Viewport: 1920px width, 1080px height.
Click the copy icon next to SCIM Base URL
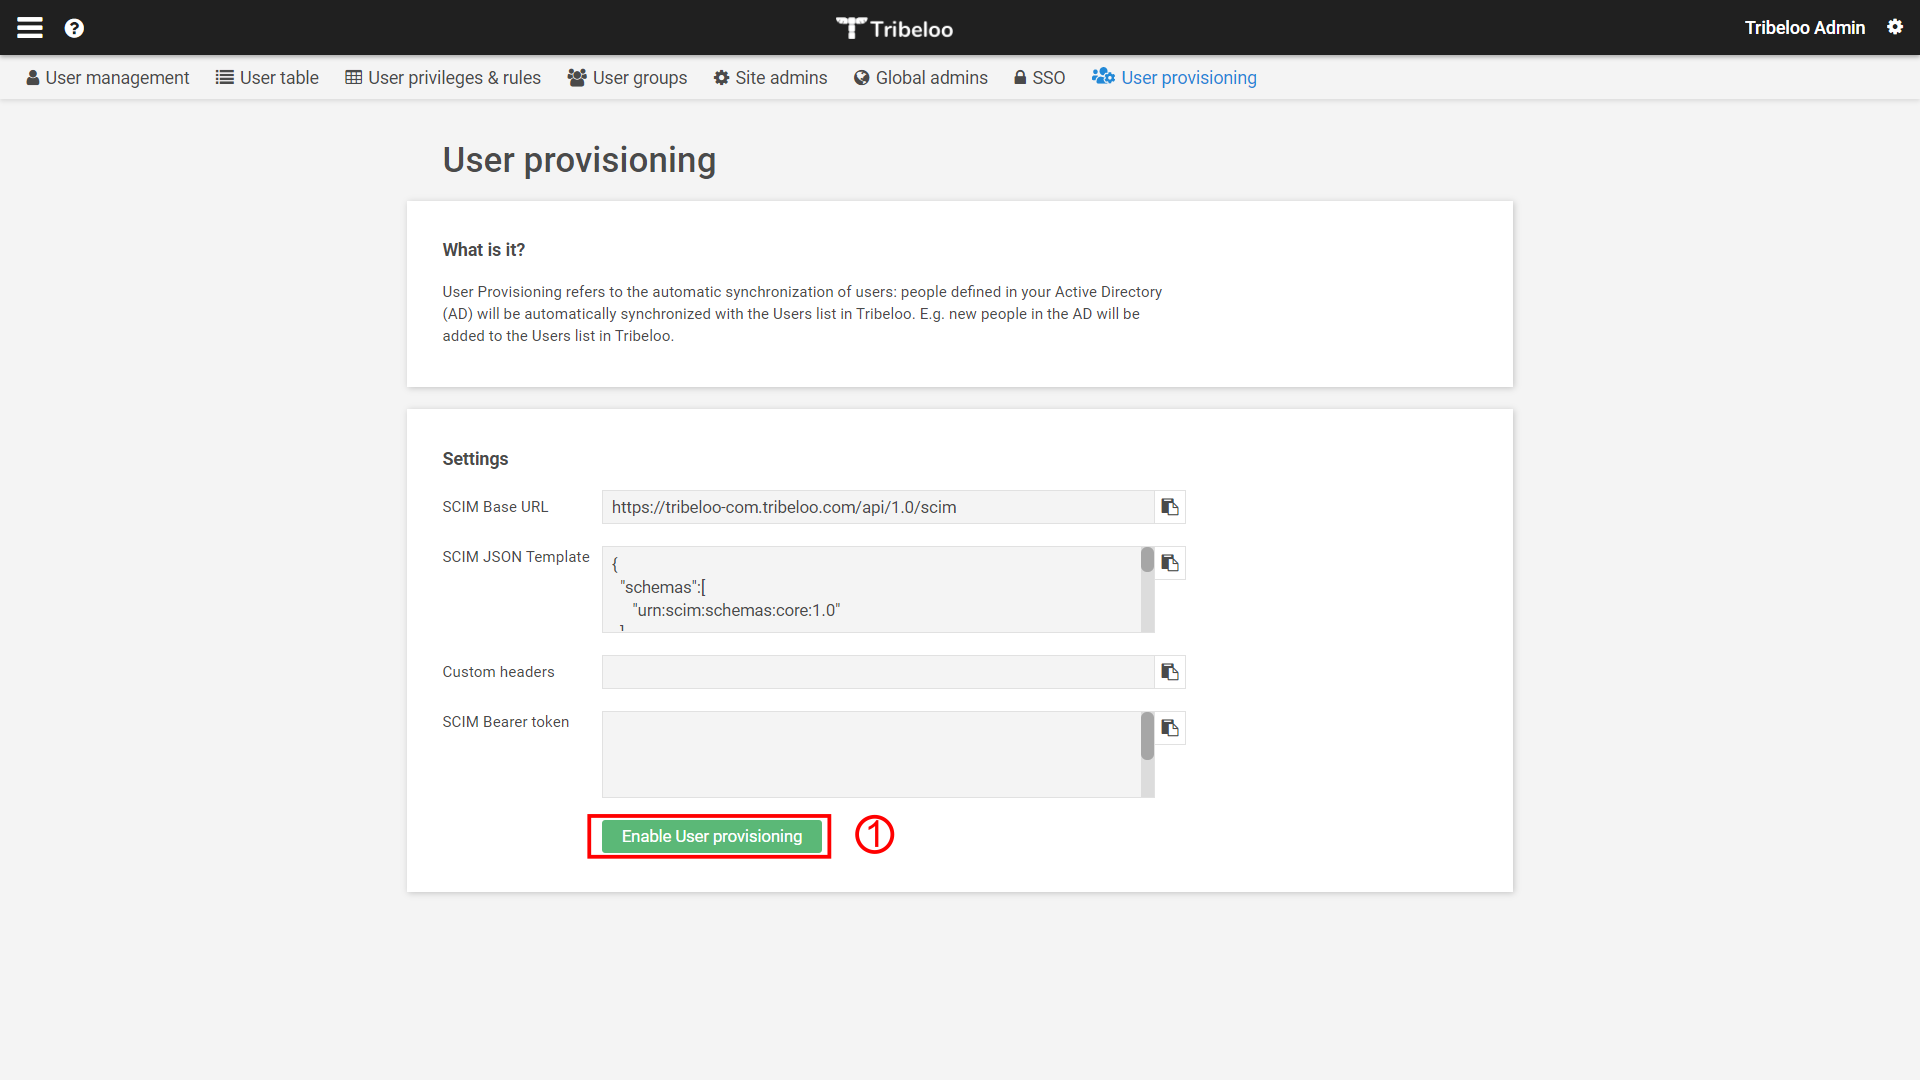click(1170, 506)
